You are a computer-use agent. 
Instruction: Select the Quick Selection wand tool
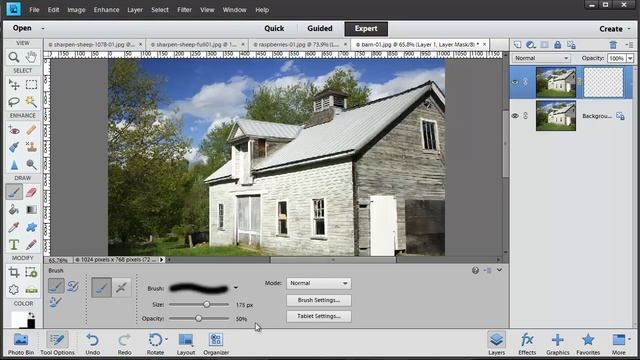click(31, 102)
